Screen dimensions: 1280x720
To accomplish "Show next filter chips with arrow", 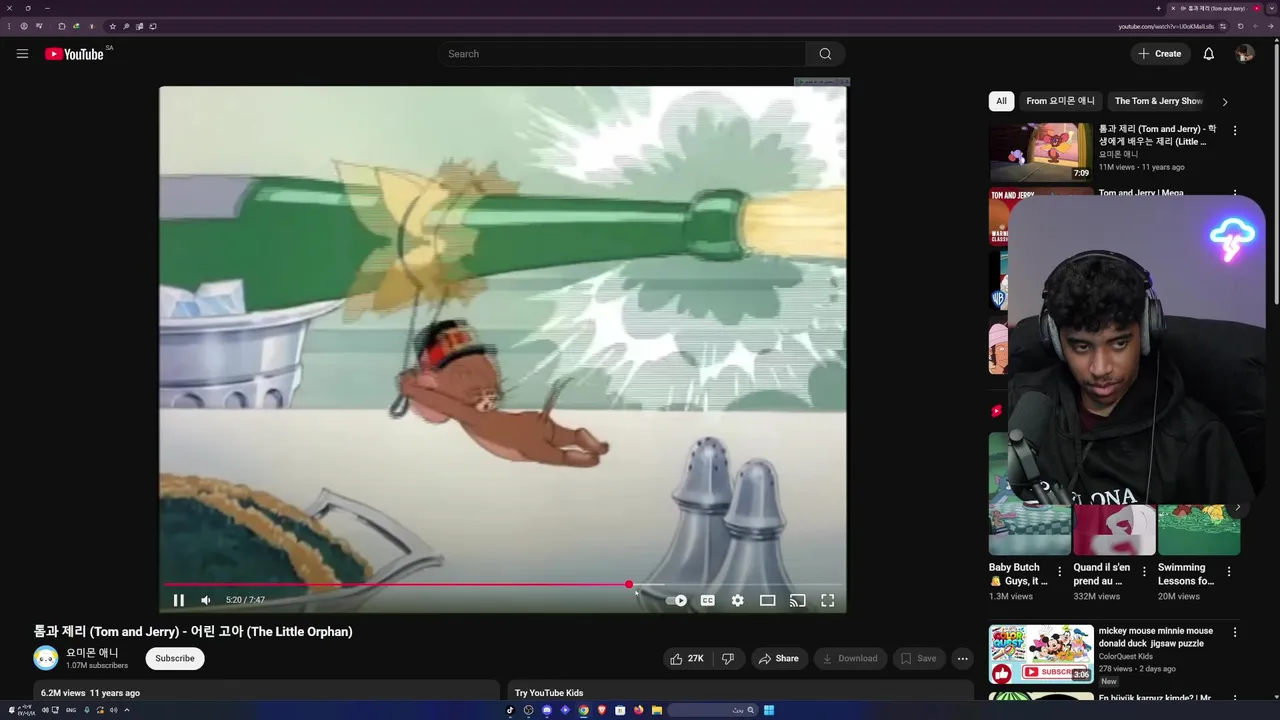I will point(1225,101).
